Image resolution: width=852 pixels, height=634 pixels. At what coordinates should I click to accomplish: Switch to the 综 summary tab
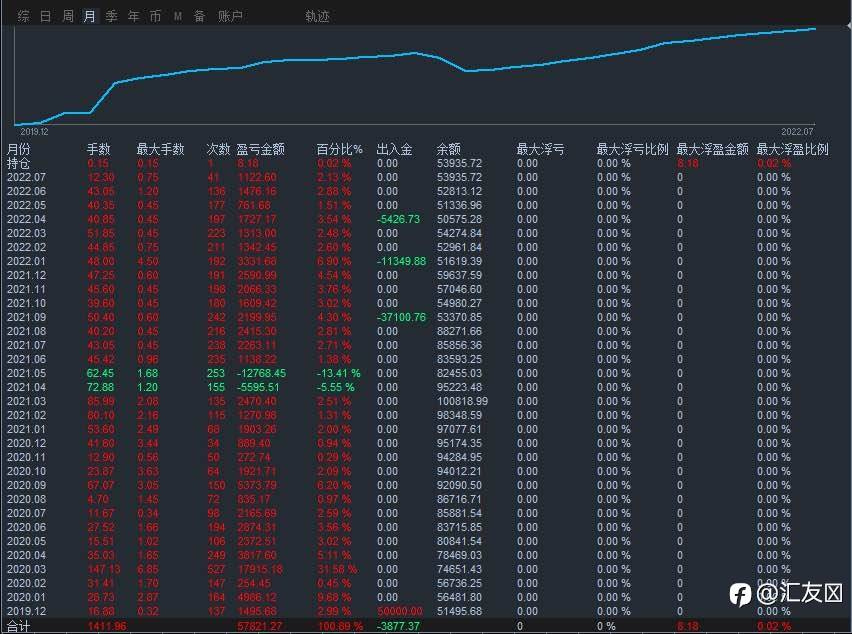[x=24, y=16]
